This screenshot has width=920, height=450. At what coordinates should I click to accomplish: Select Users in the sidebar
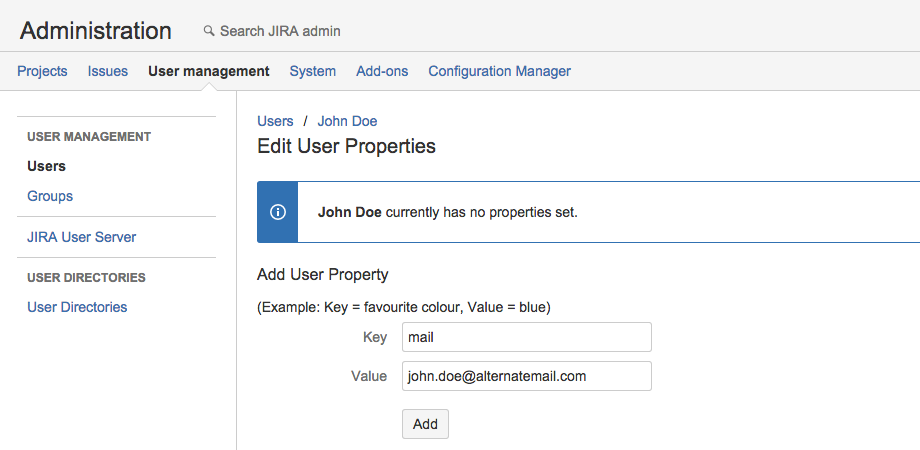click(x=46, y=166)
